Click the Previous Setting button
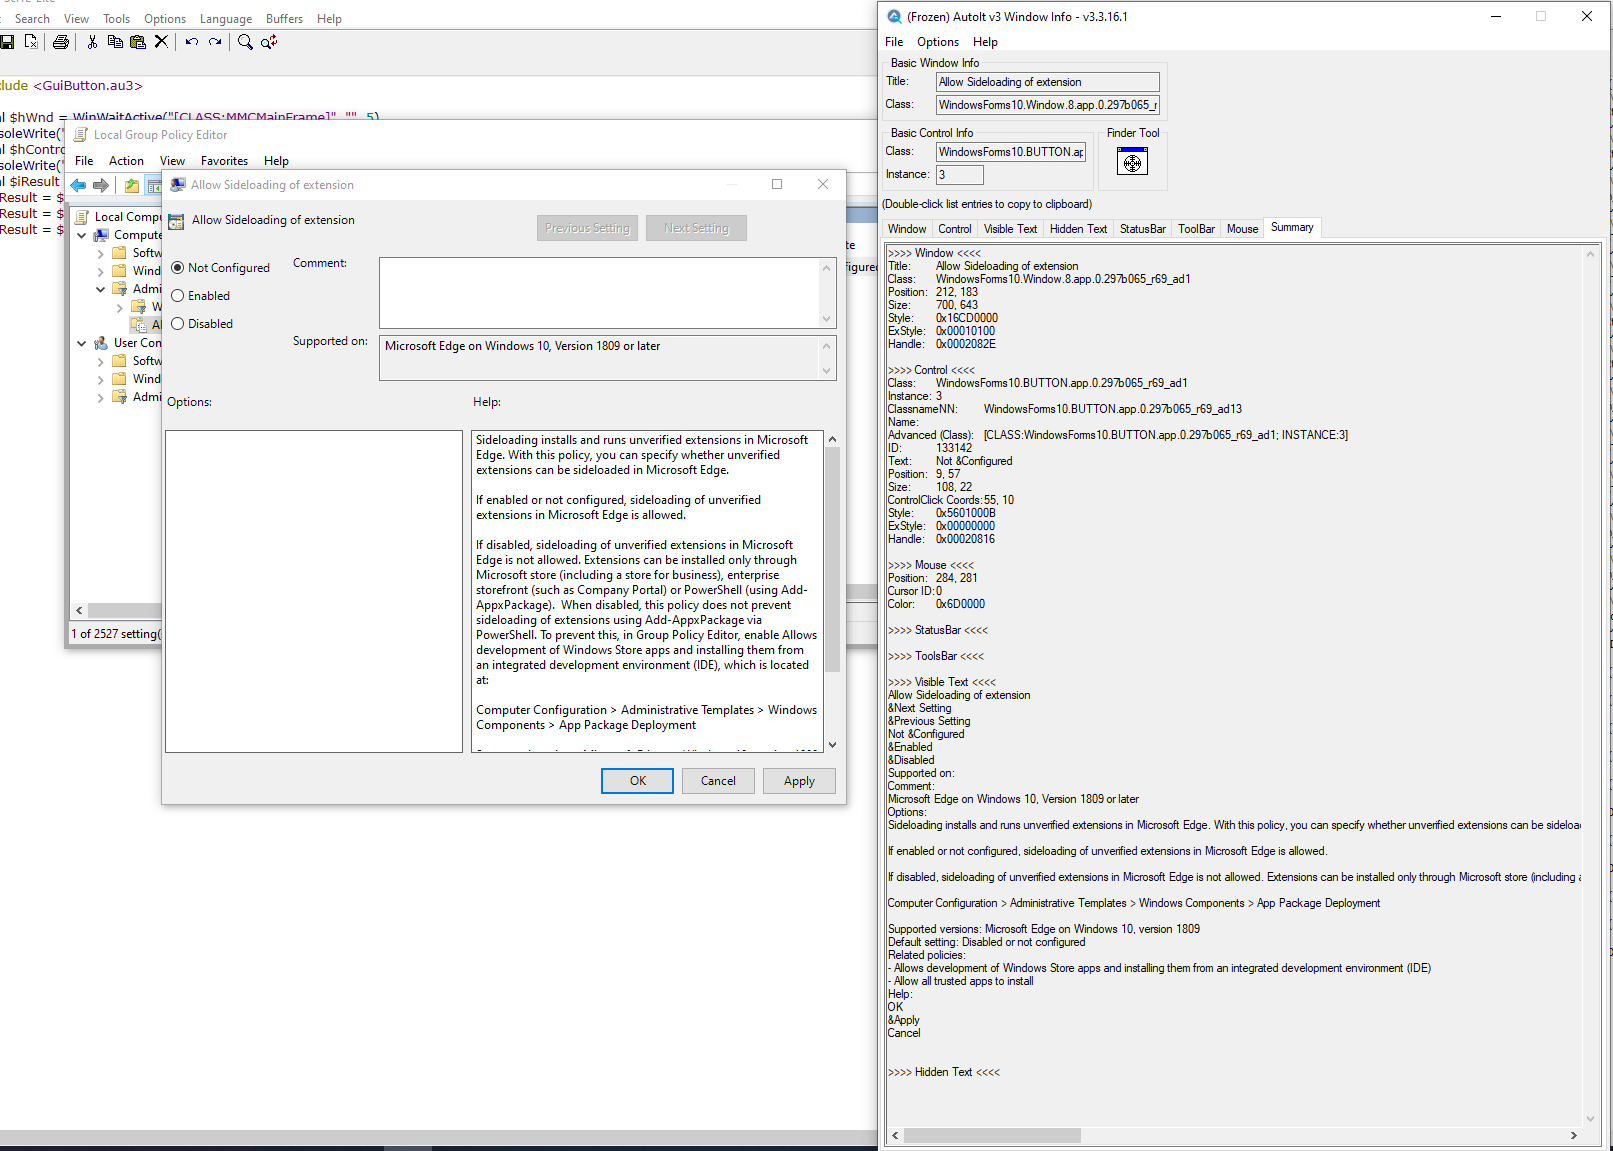This screenshot has width=1613, height=1151. tap(588, 228)
